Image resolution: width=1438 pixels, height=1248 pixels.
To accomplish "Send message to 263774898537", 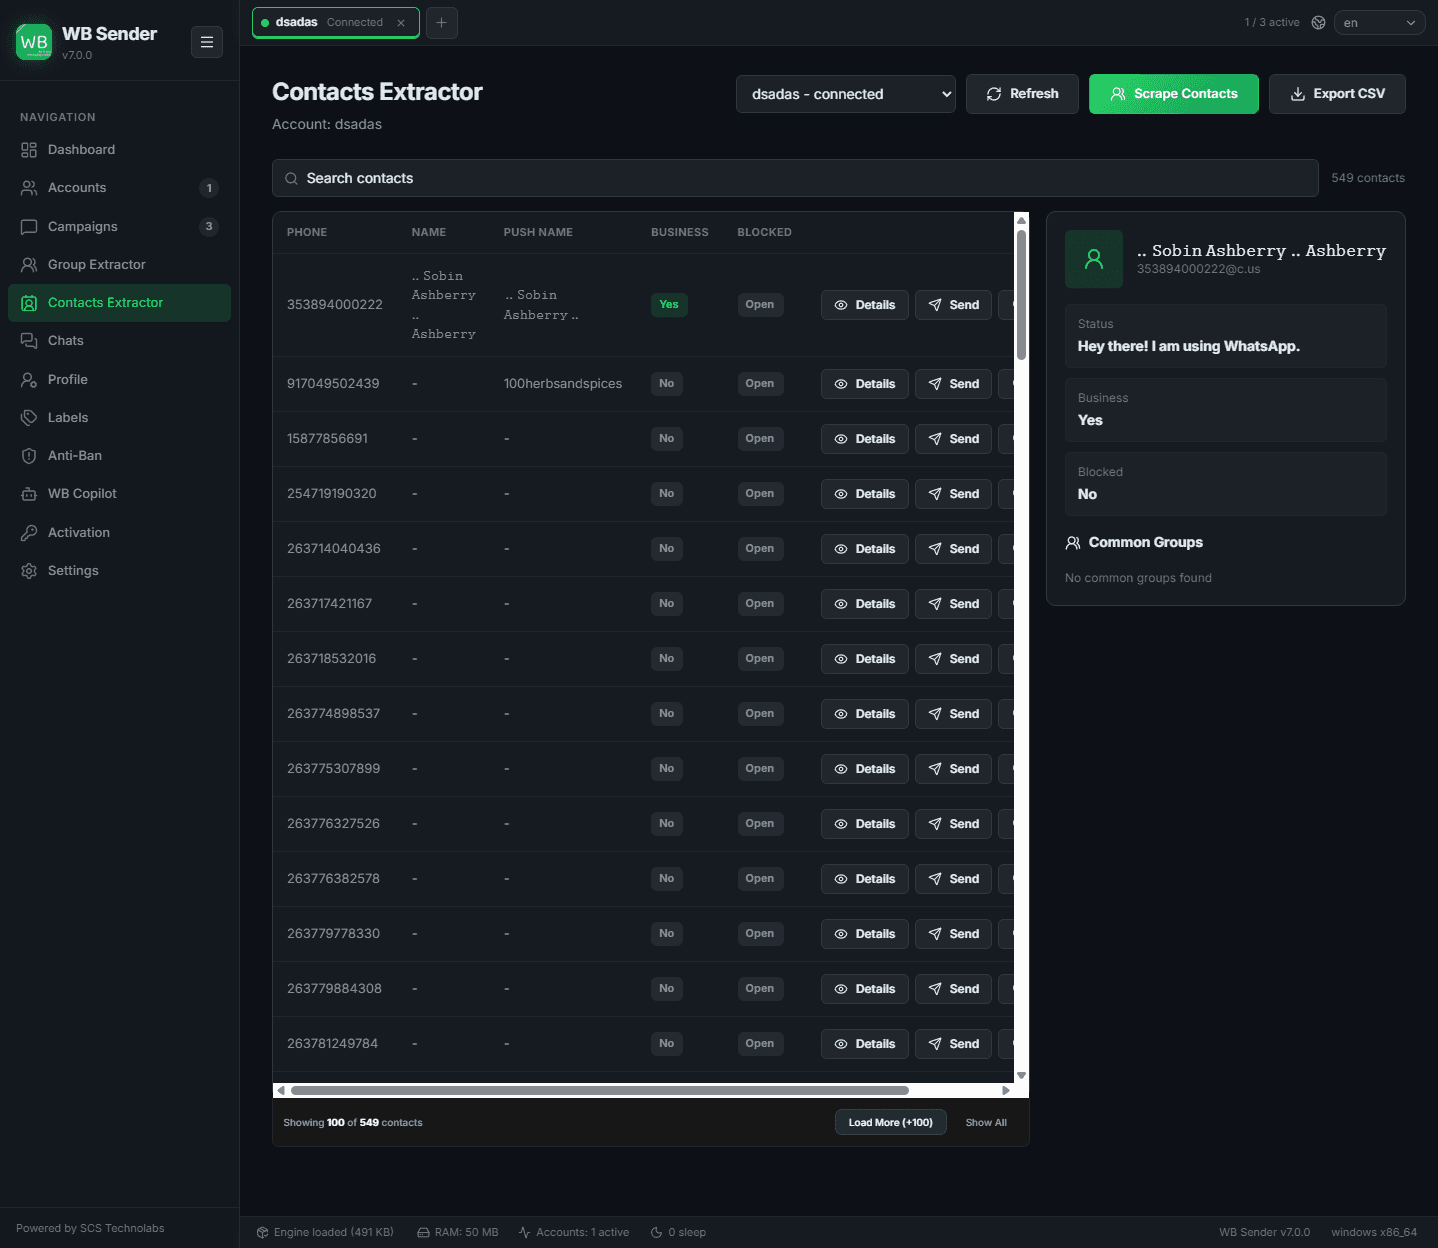I will tap(954, 714).
